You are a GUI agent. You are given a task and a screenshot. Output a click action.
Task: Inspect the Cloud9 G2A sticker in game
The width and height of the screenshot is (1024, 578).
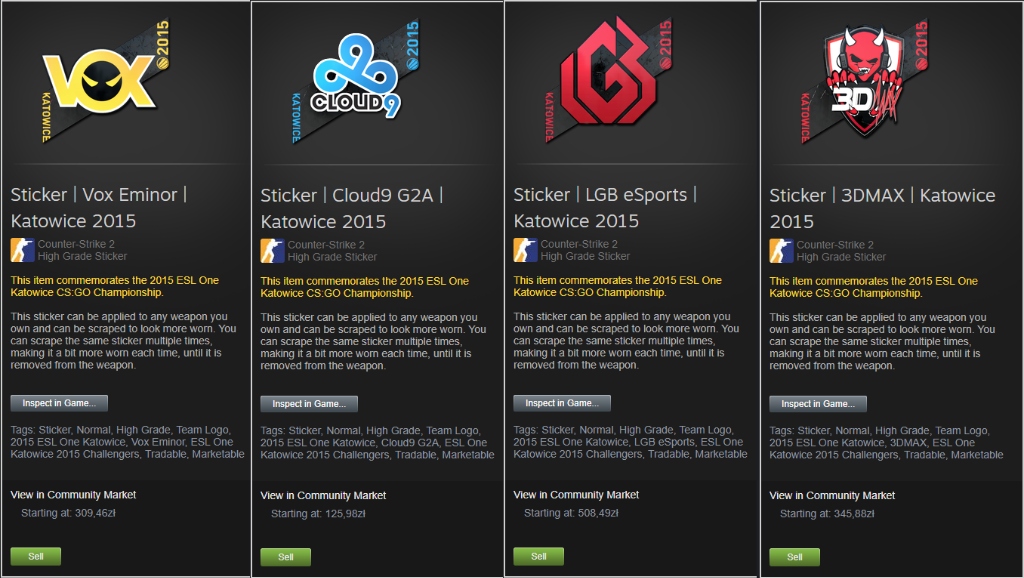click(x=309, y=404)
